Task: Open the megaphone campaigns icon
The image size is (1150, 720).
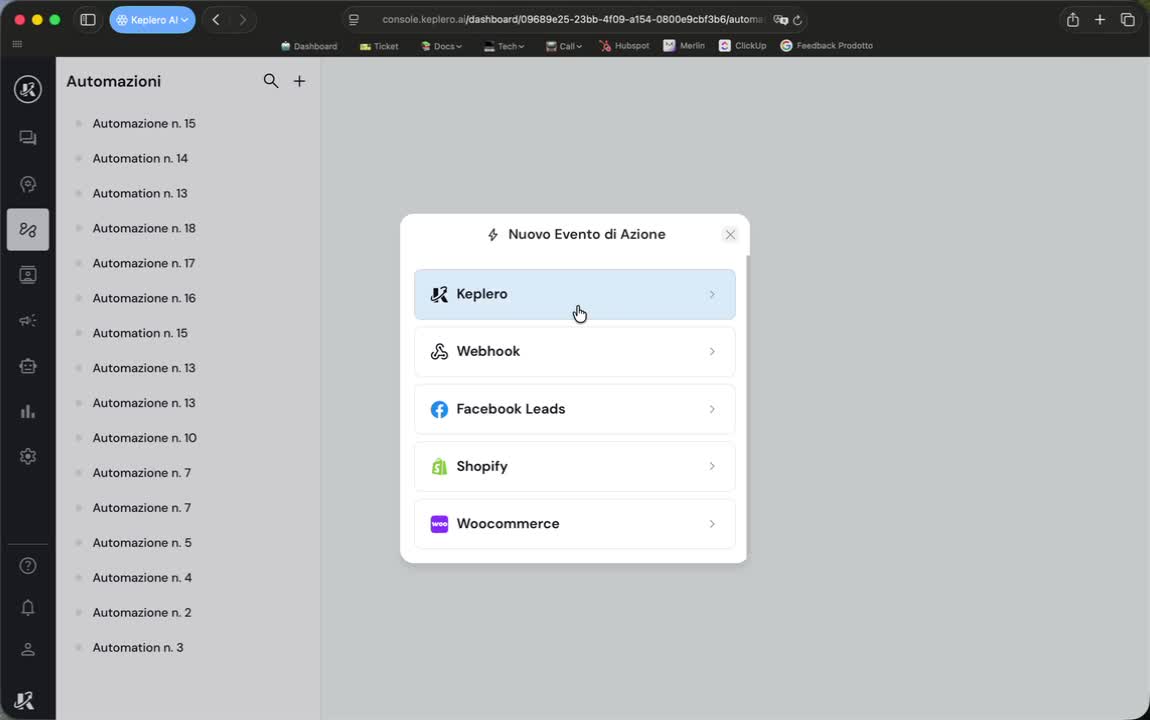Action: point(28,320)
